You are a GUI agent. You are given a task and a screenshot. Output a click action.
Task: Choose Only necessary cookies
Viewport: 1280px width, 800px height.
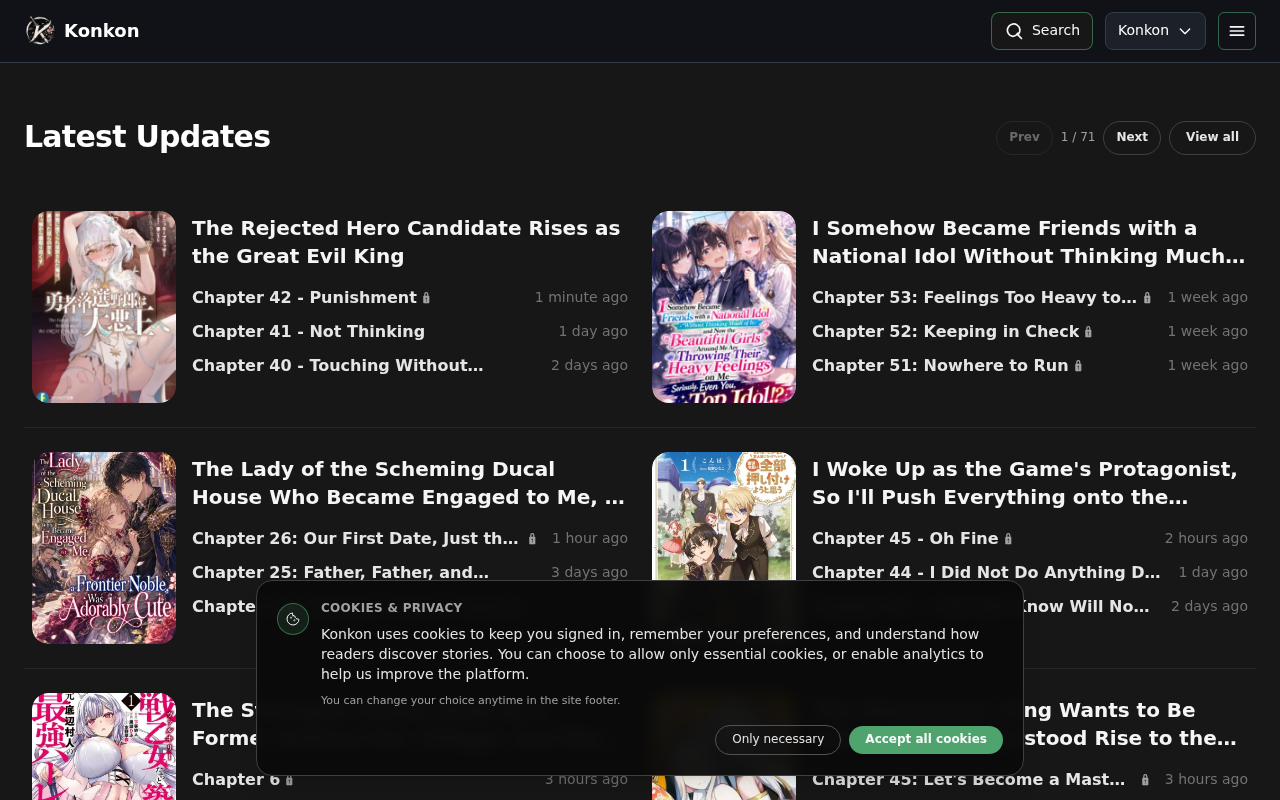pos(778,740)
